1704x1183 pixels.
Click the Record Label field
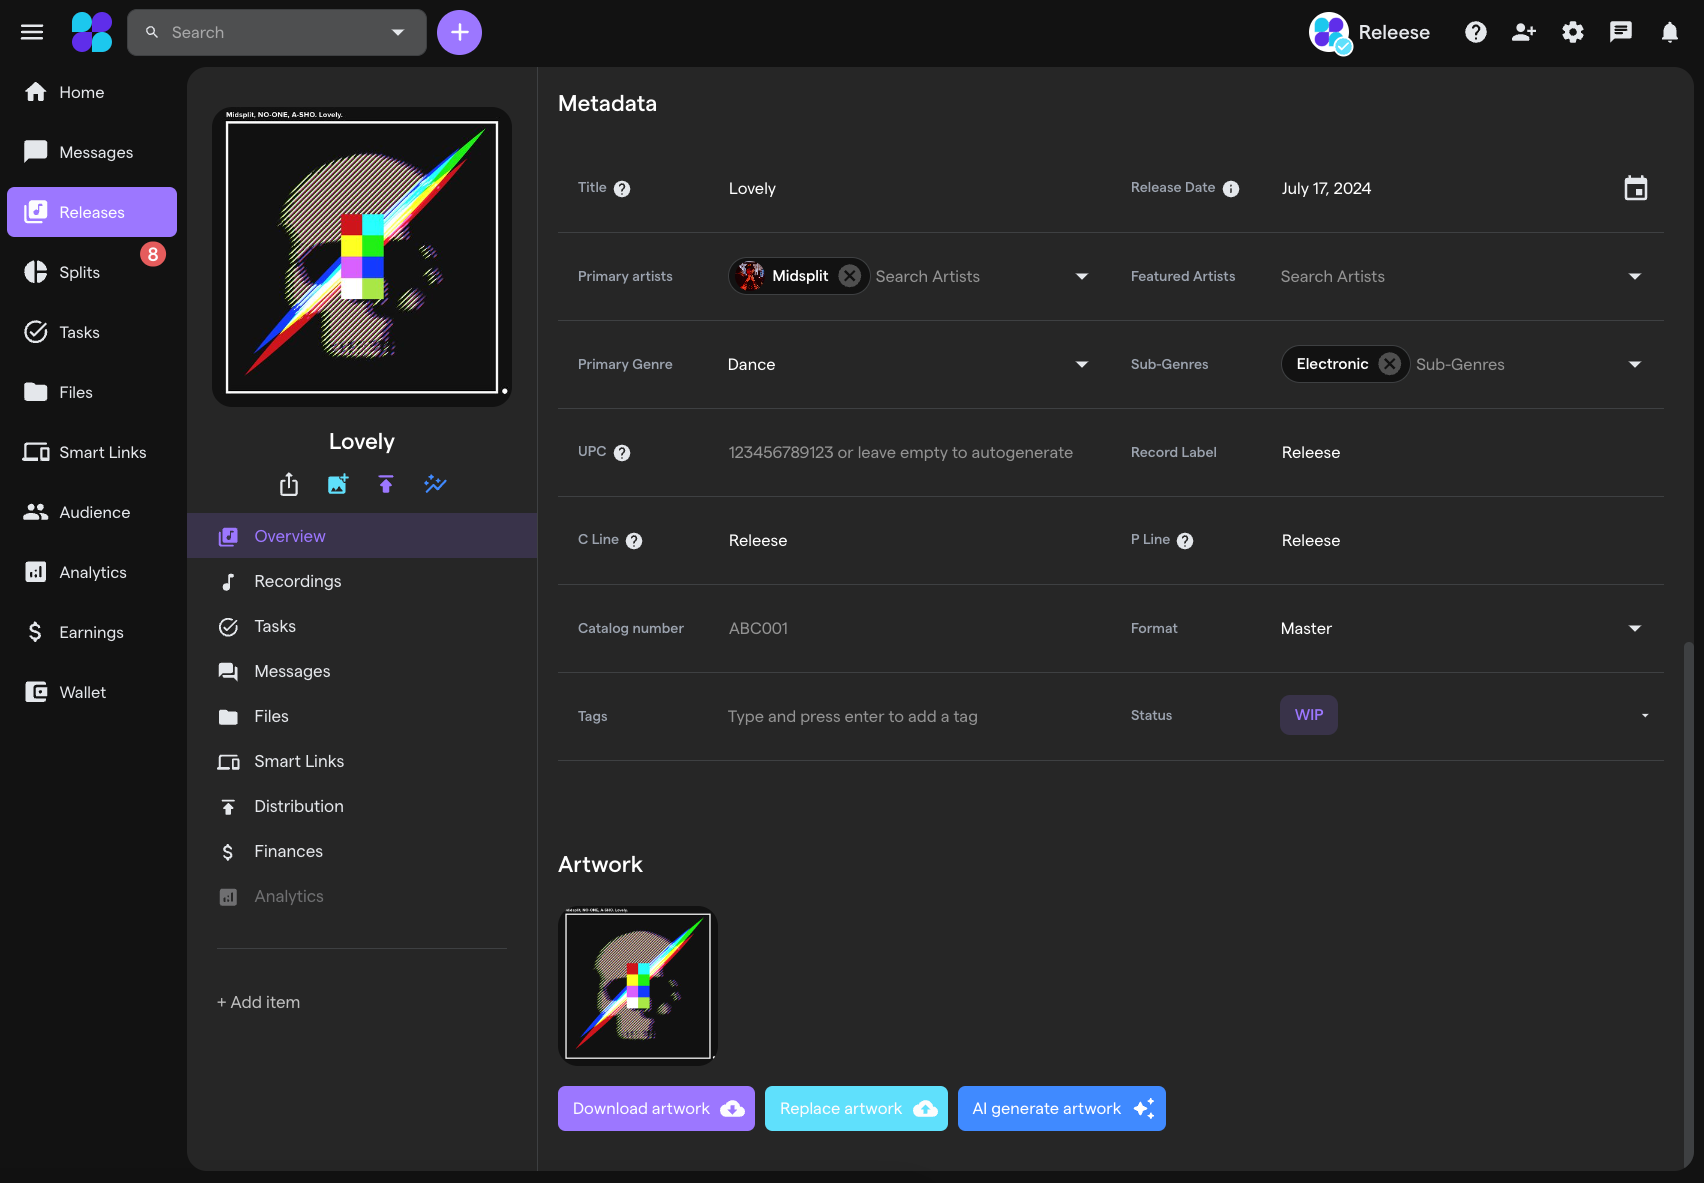1463,452
